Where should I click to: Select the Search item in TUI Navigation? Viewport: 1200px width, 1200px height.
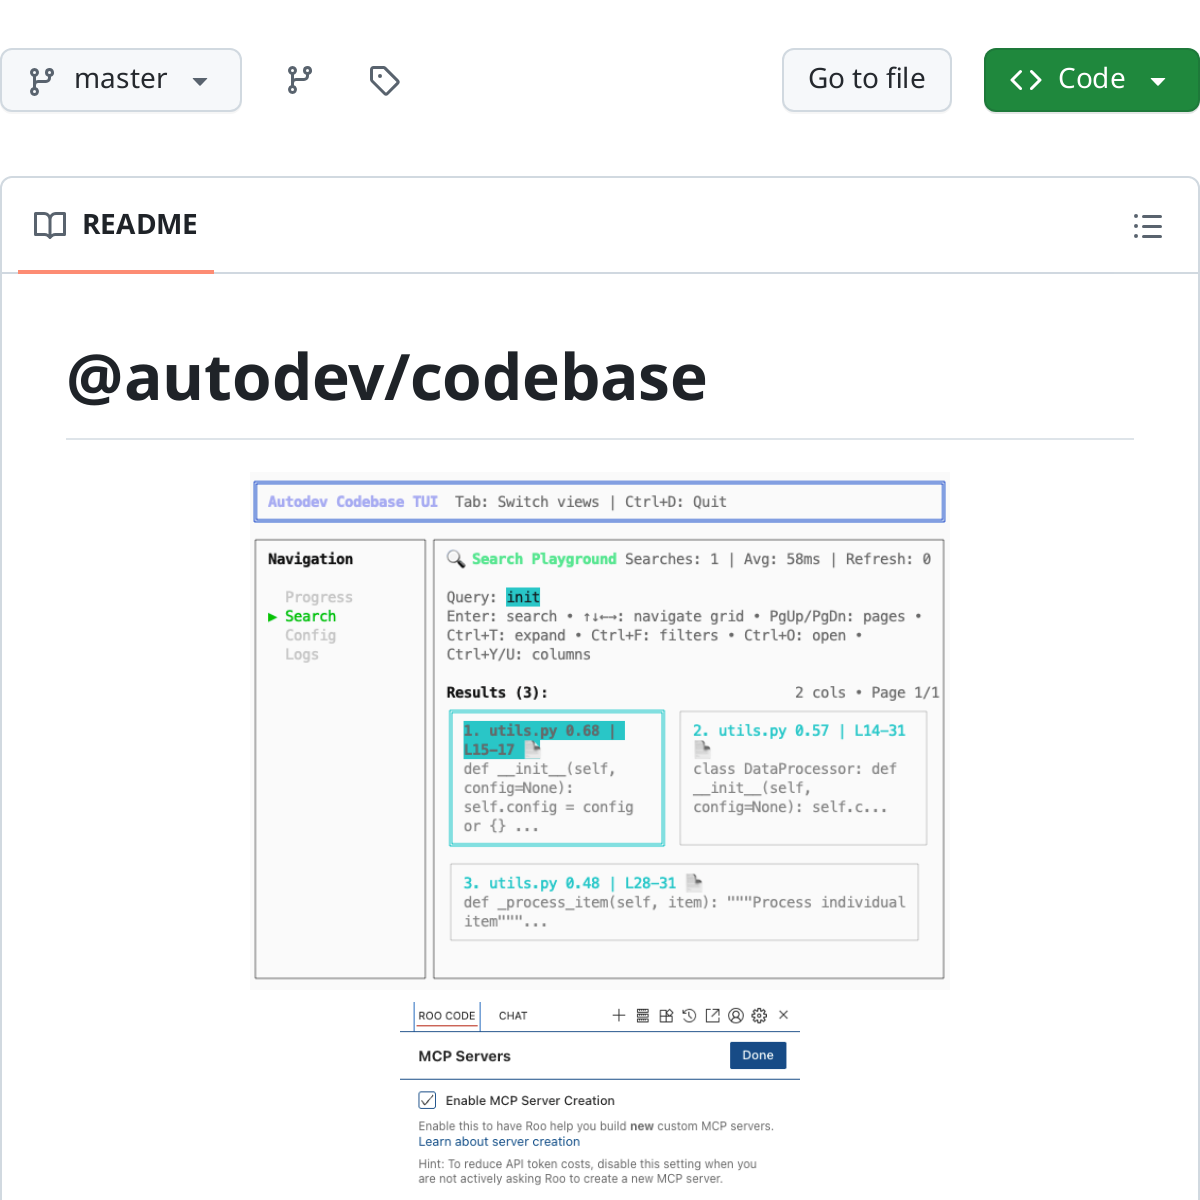click(x=310, y=616)
